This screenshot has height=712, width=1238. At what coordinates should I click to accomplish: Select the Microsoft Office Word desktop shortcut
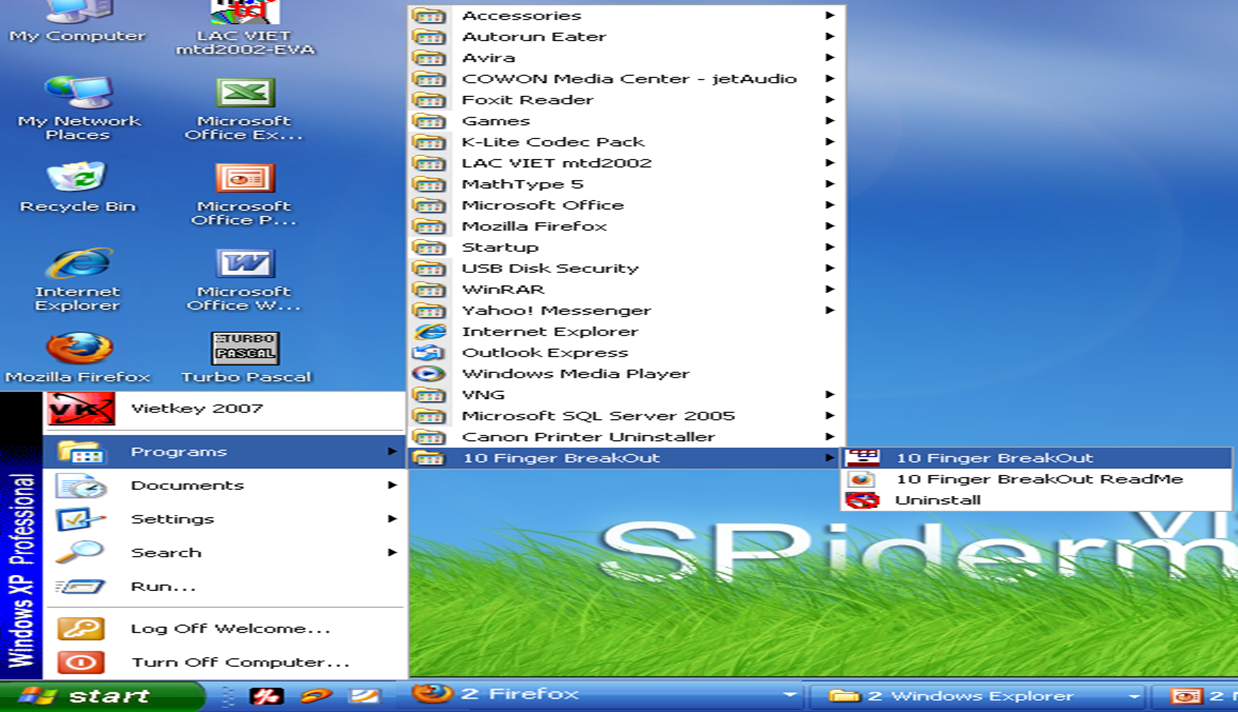point(245,280)
